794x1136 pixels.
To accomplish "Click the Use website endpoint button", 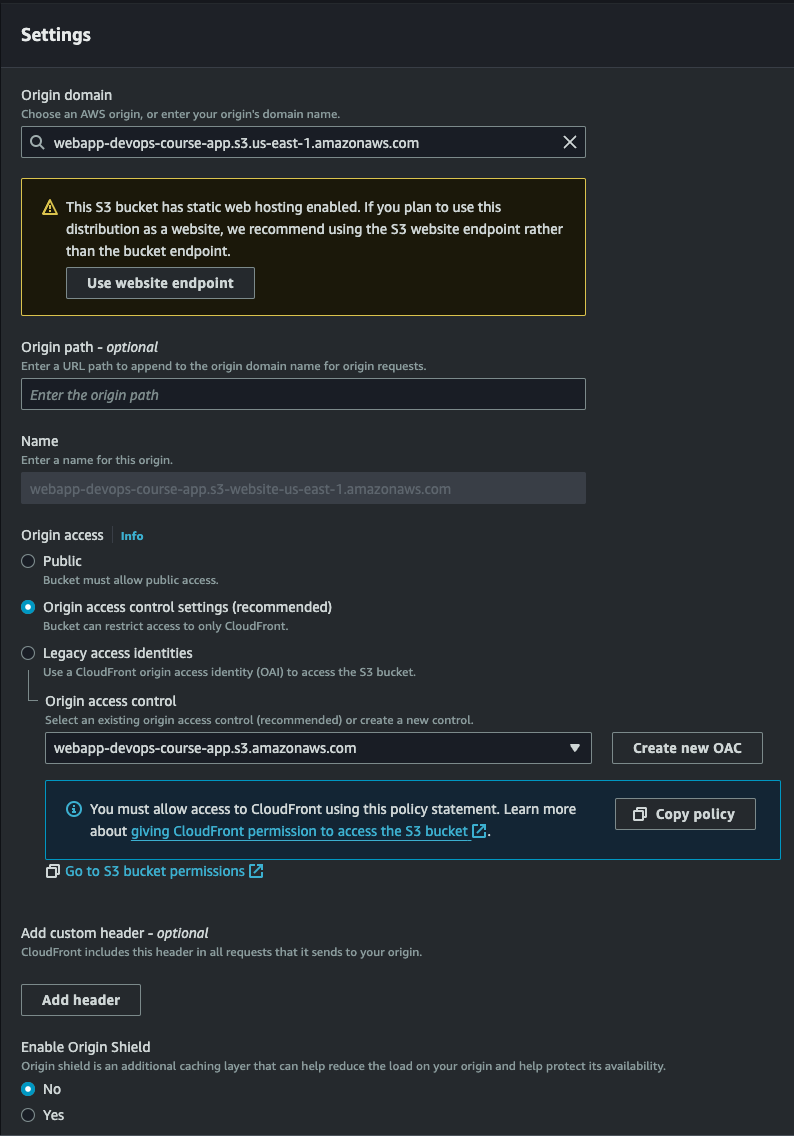I will pos(160,283).
